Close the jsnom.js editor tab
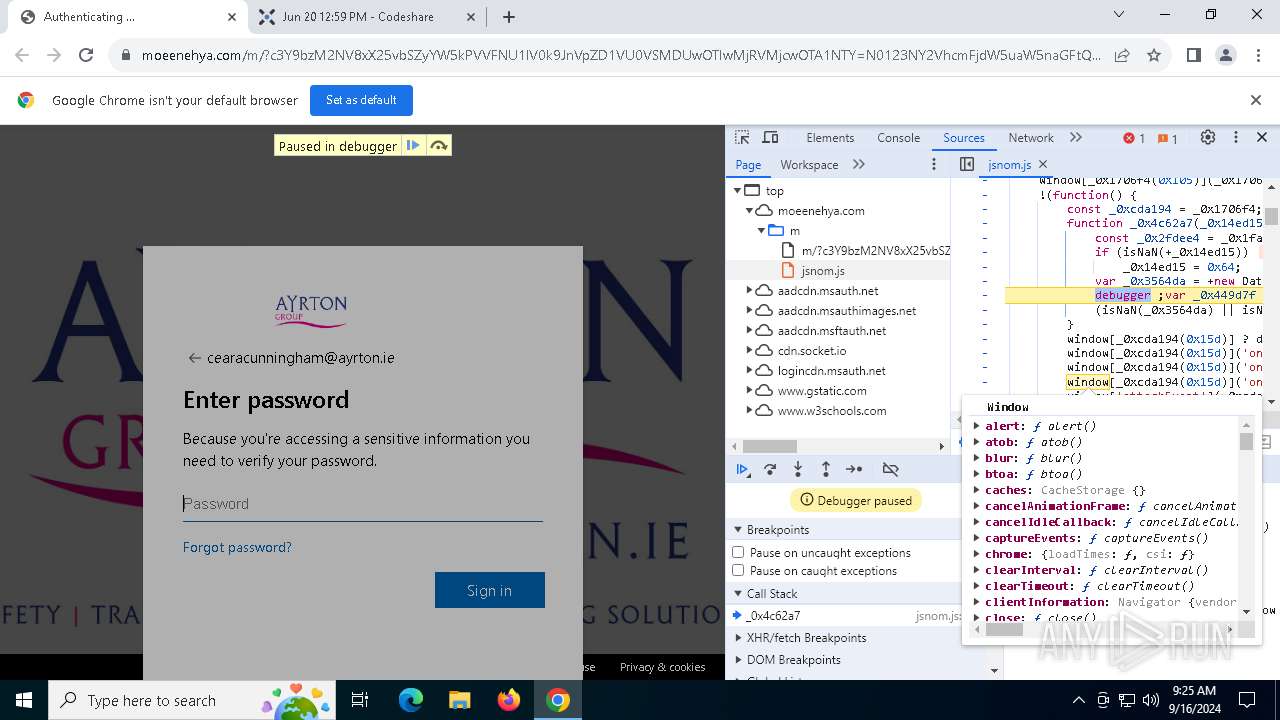 tap(1043, 164)
